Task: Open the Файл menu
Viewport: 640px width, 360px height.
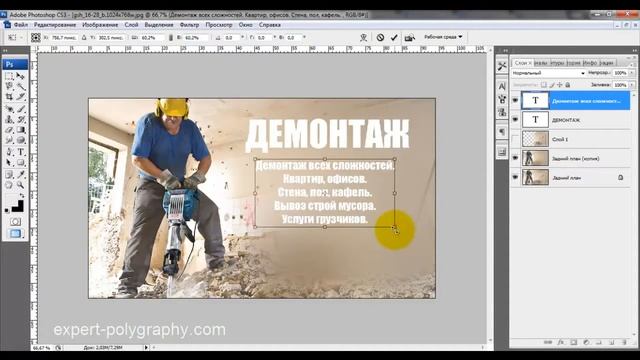Action: click(x=21, y=25)
